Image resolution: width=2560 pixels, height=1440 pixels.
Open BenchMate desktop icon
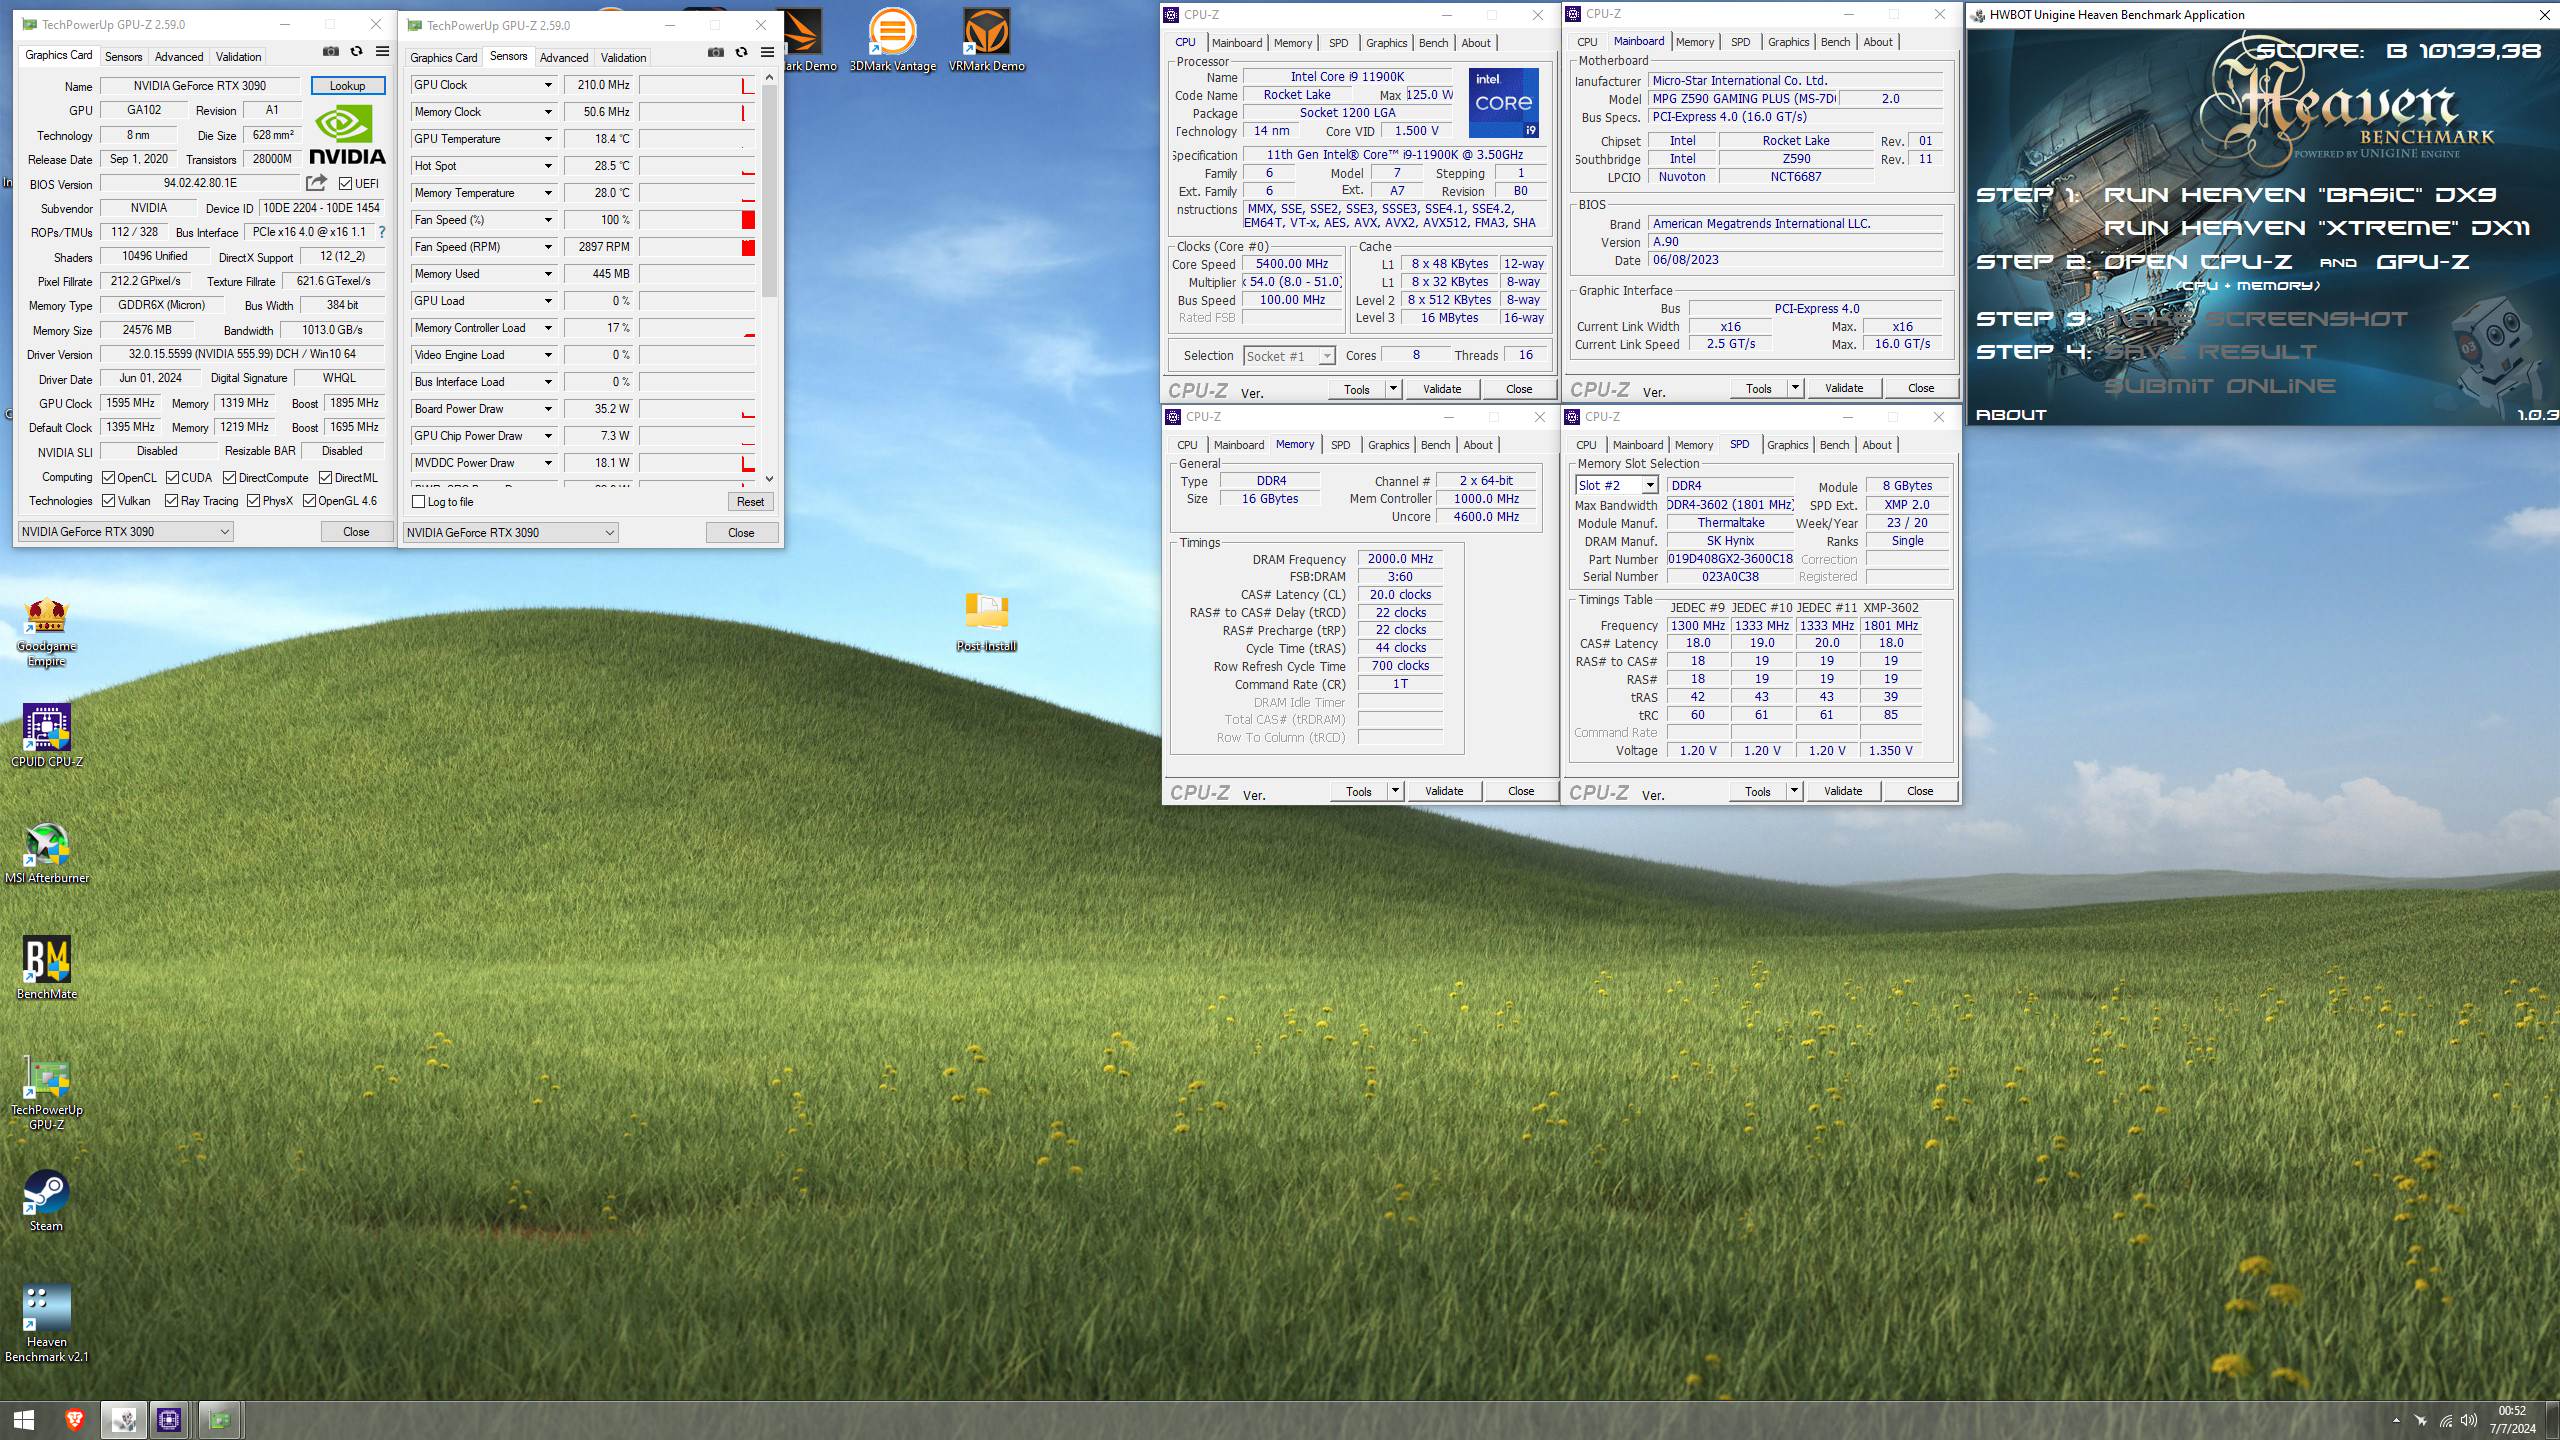click(x=46, y=968)
